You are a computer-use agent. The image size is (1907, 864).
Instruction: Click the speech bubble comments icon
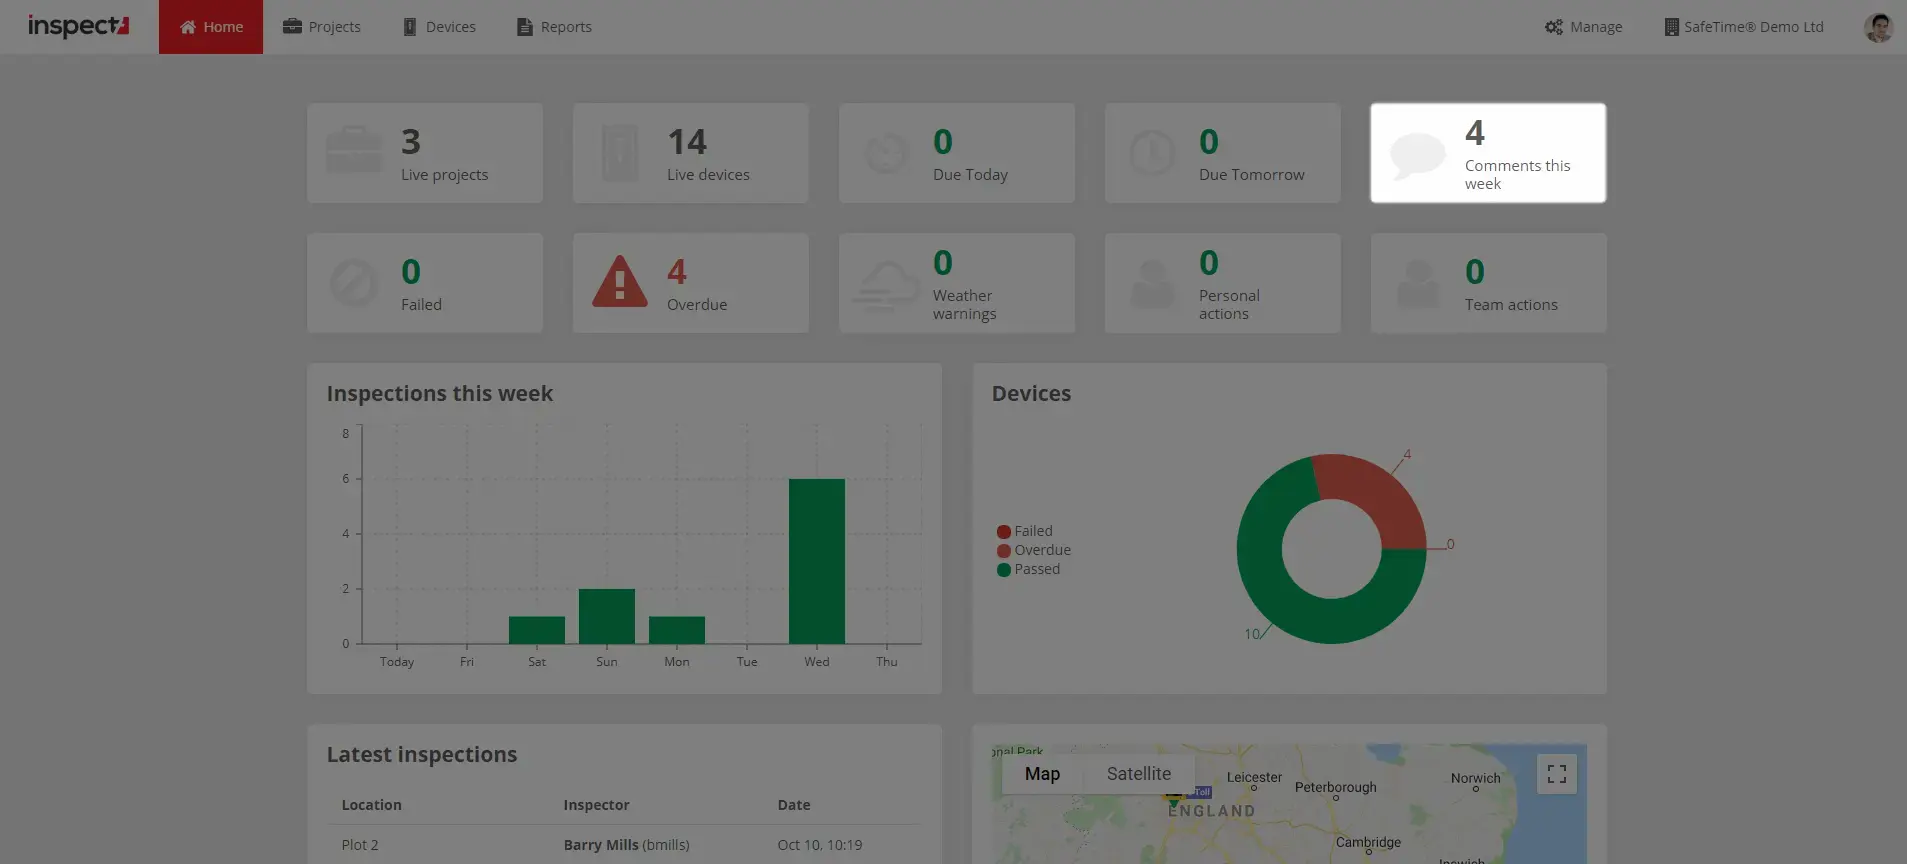click(x=1417, y=154)
